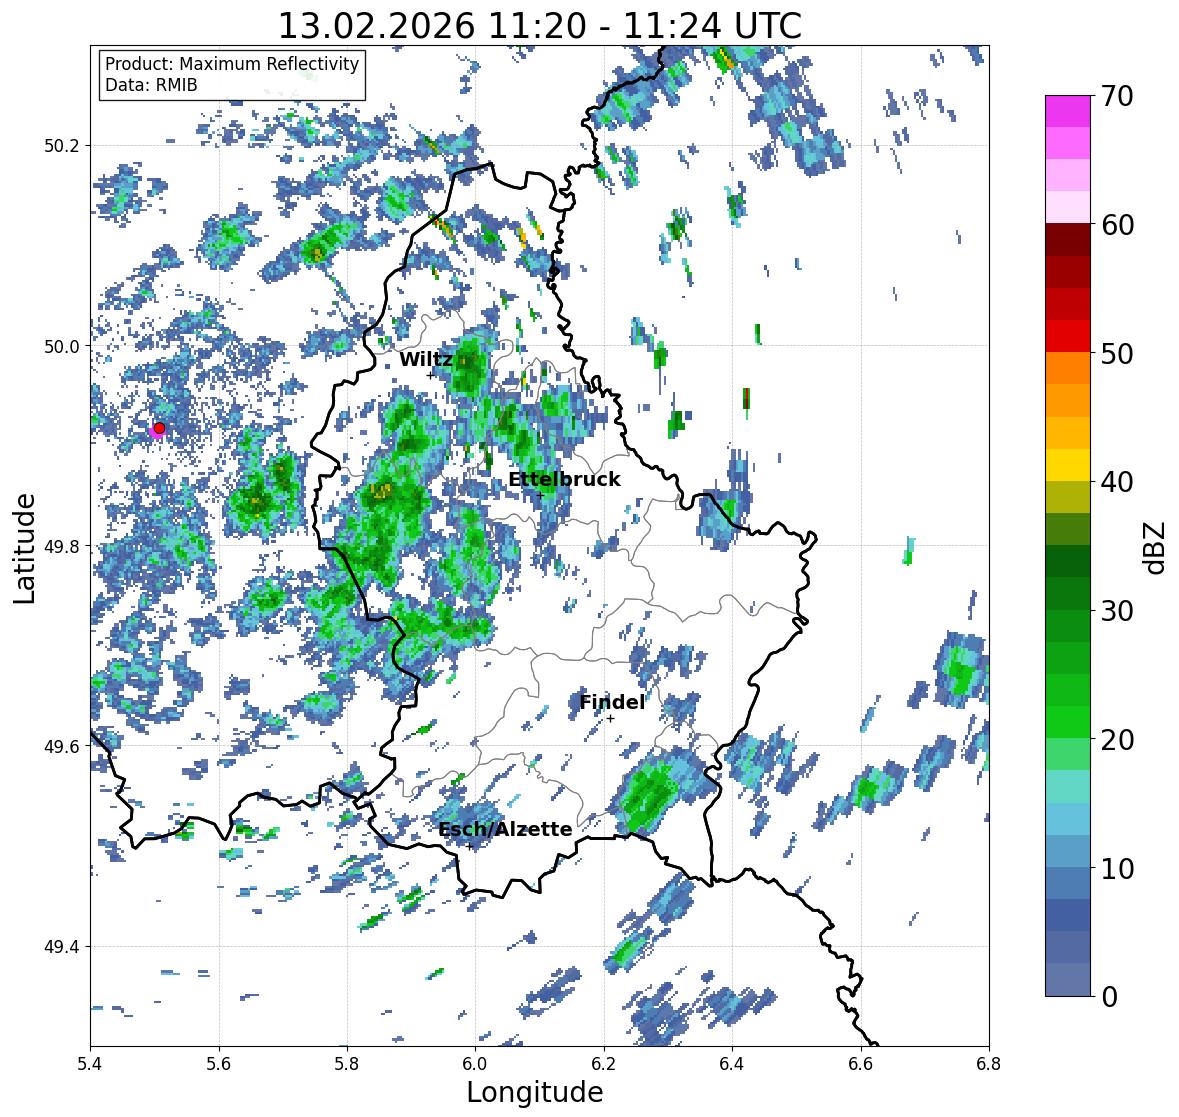Click the magenta top segment of the colorbar
1179x1117 pixels.
1068,111
